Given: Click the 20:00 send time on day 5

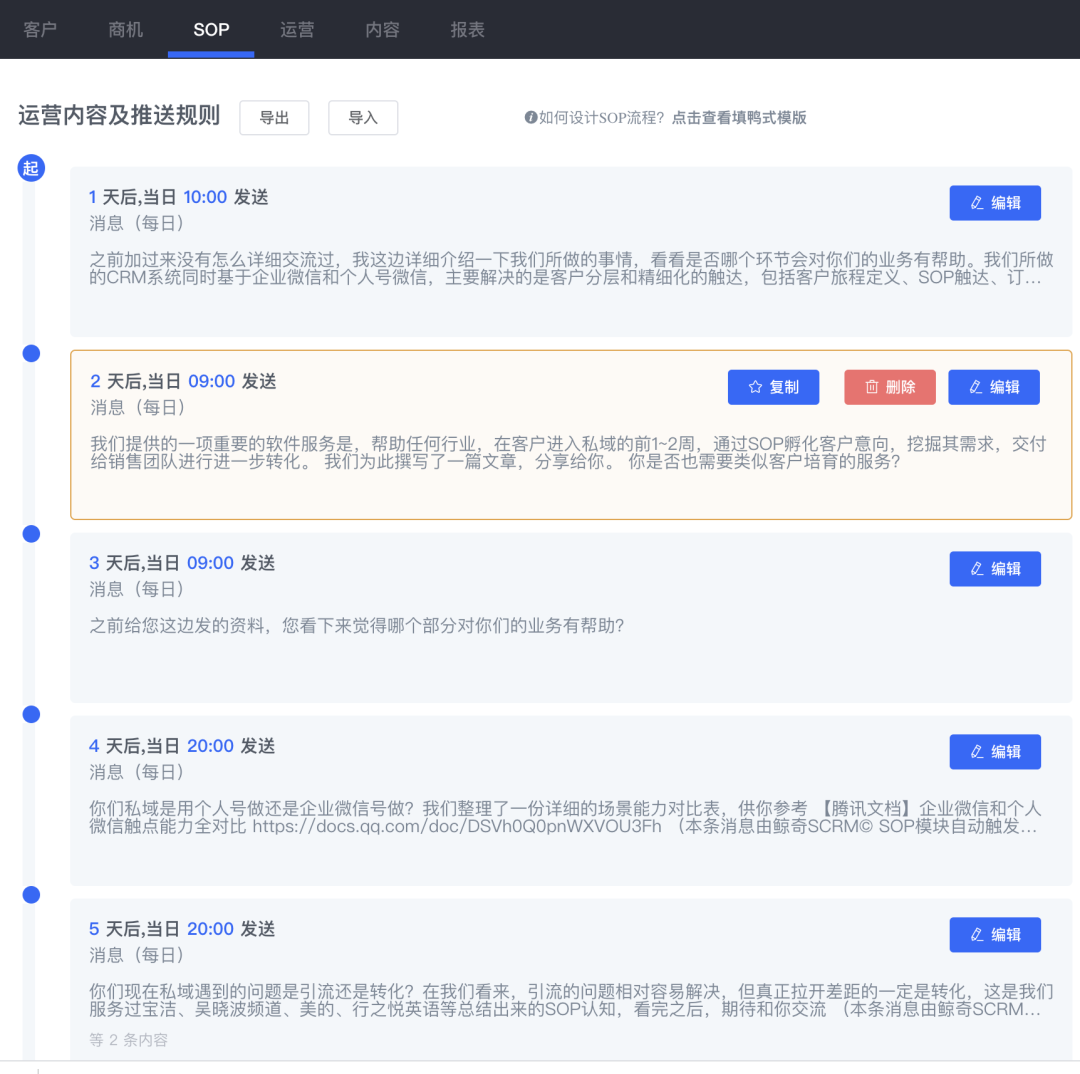Looking at the screenshot, I should point(210,929).
